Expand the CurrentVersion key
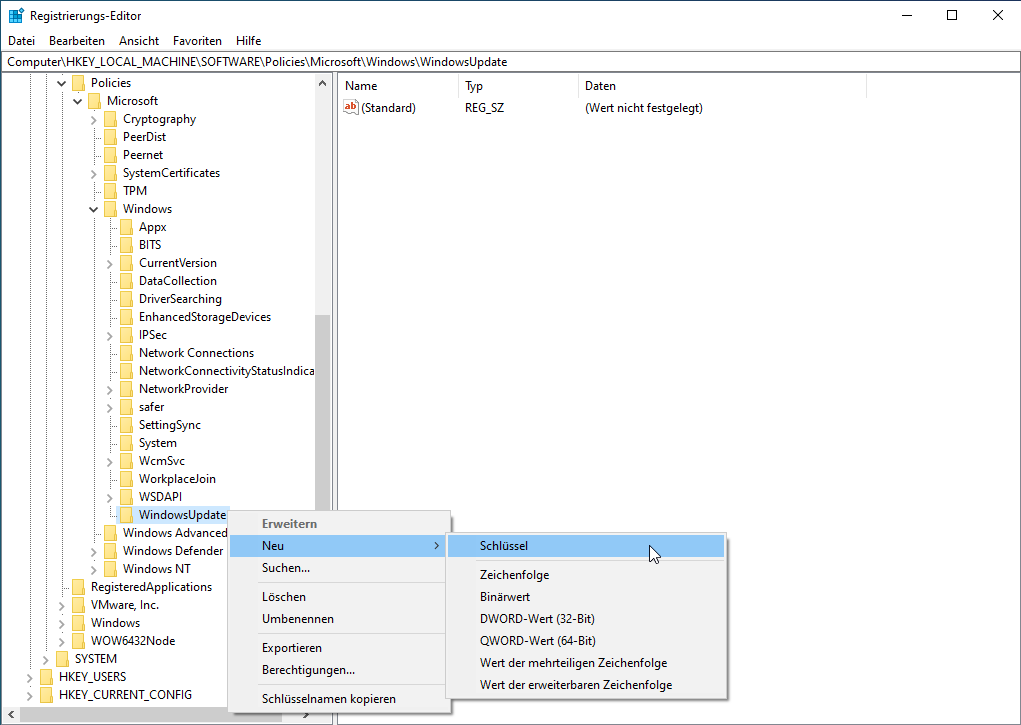Screen dimensions: 1021x725 point(109,264)
